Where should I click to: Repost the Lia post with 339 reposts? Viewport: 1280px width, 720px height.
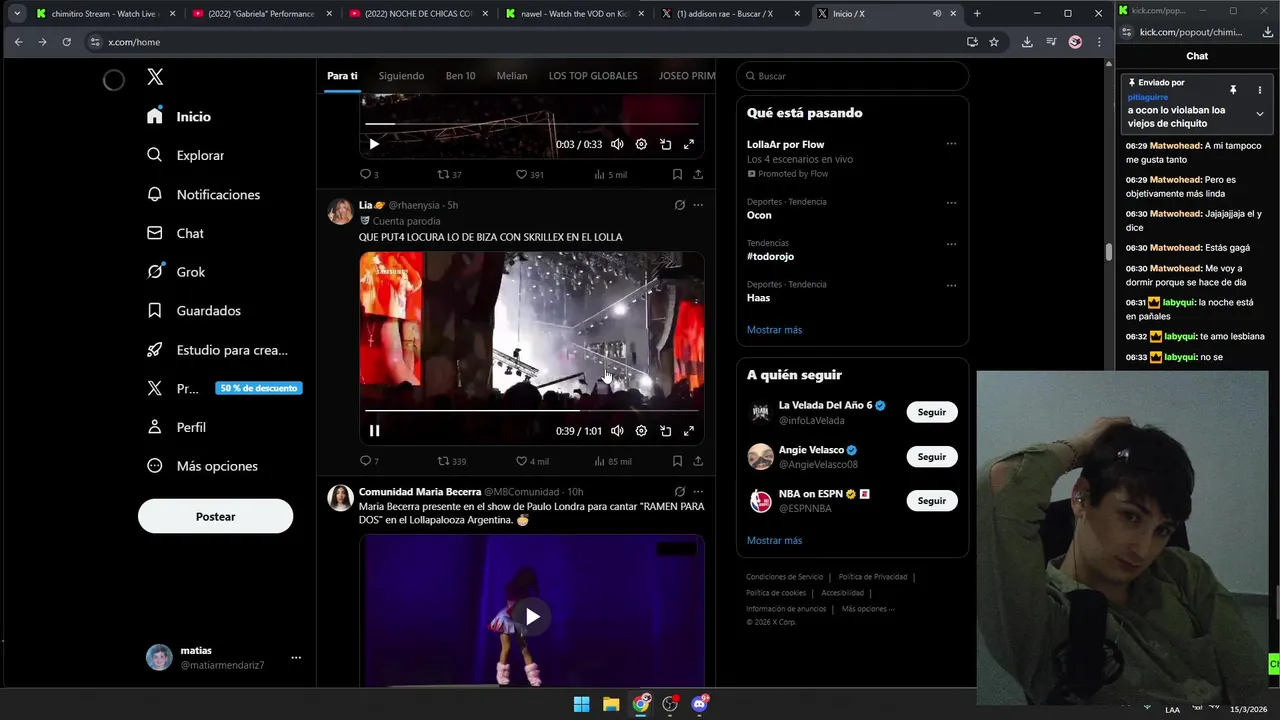452,461
